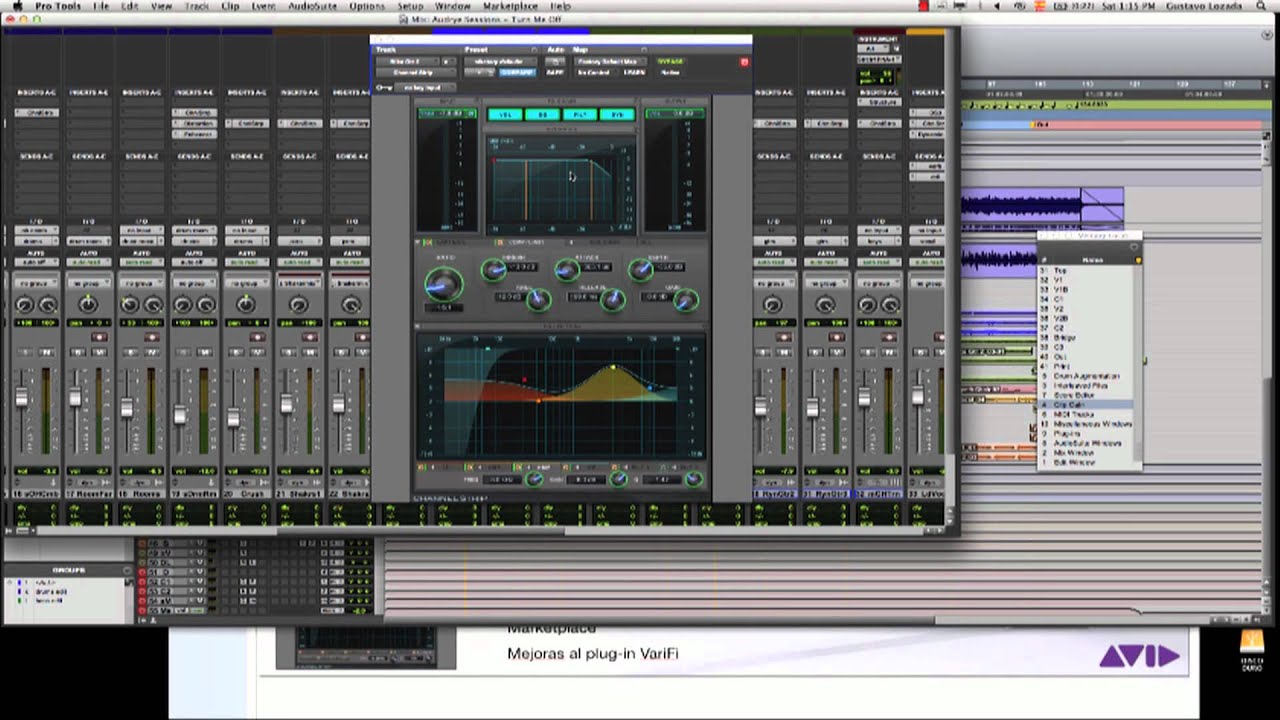This screenshot has width=1280, height=720.
Task: Click the ChnStrp insert on track 16 aOHCmb
Action: coord(35,112)
